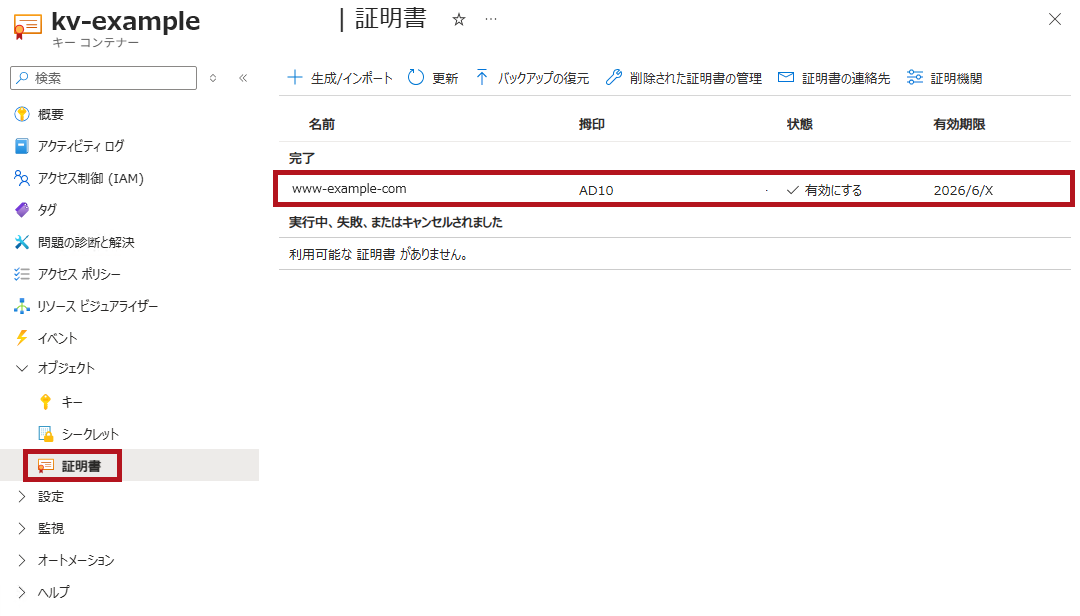The image size is (1080, 616).
Task: Click the 生成/インポート plus icon
Action: pos(295,78)
